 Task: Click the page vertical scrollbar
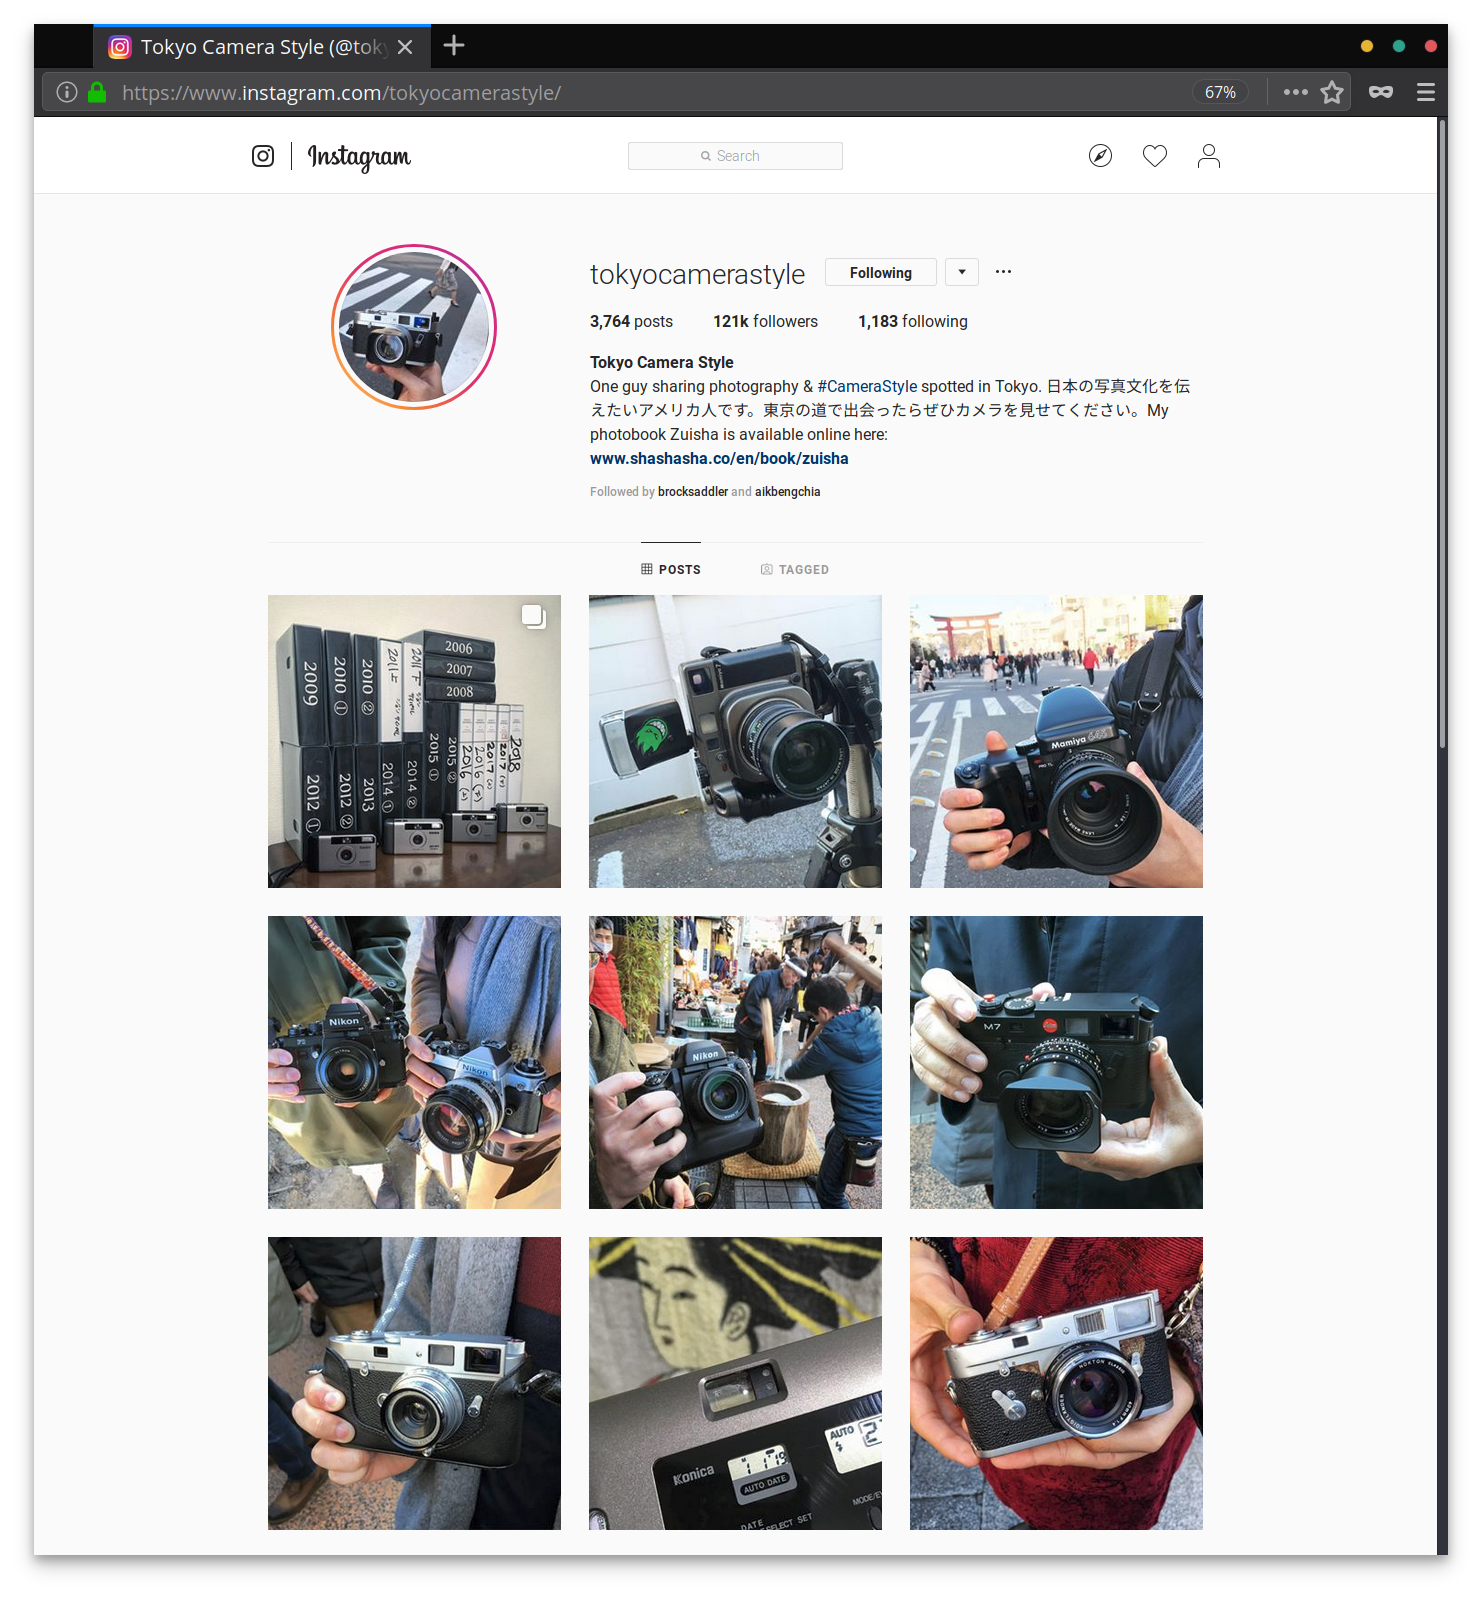click(1442, 433)
